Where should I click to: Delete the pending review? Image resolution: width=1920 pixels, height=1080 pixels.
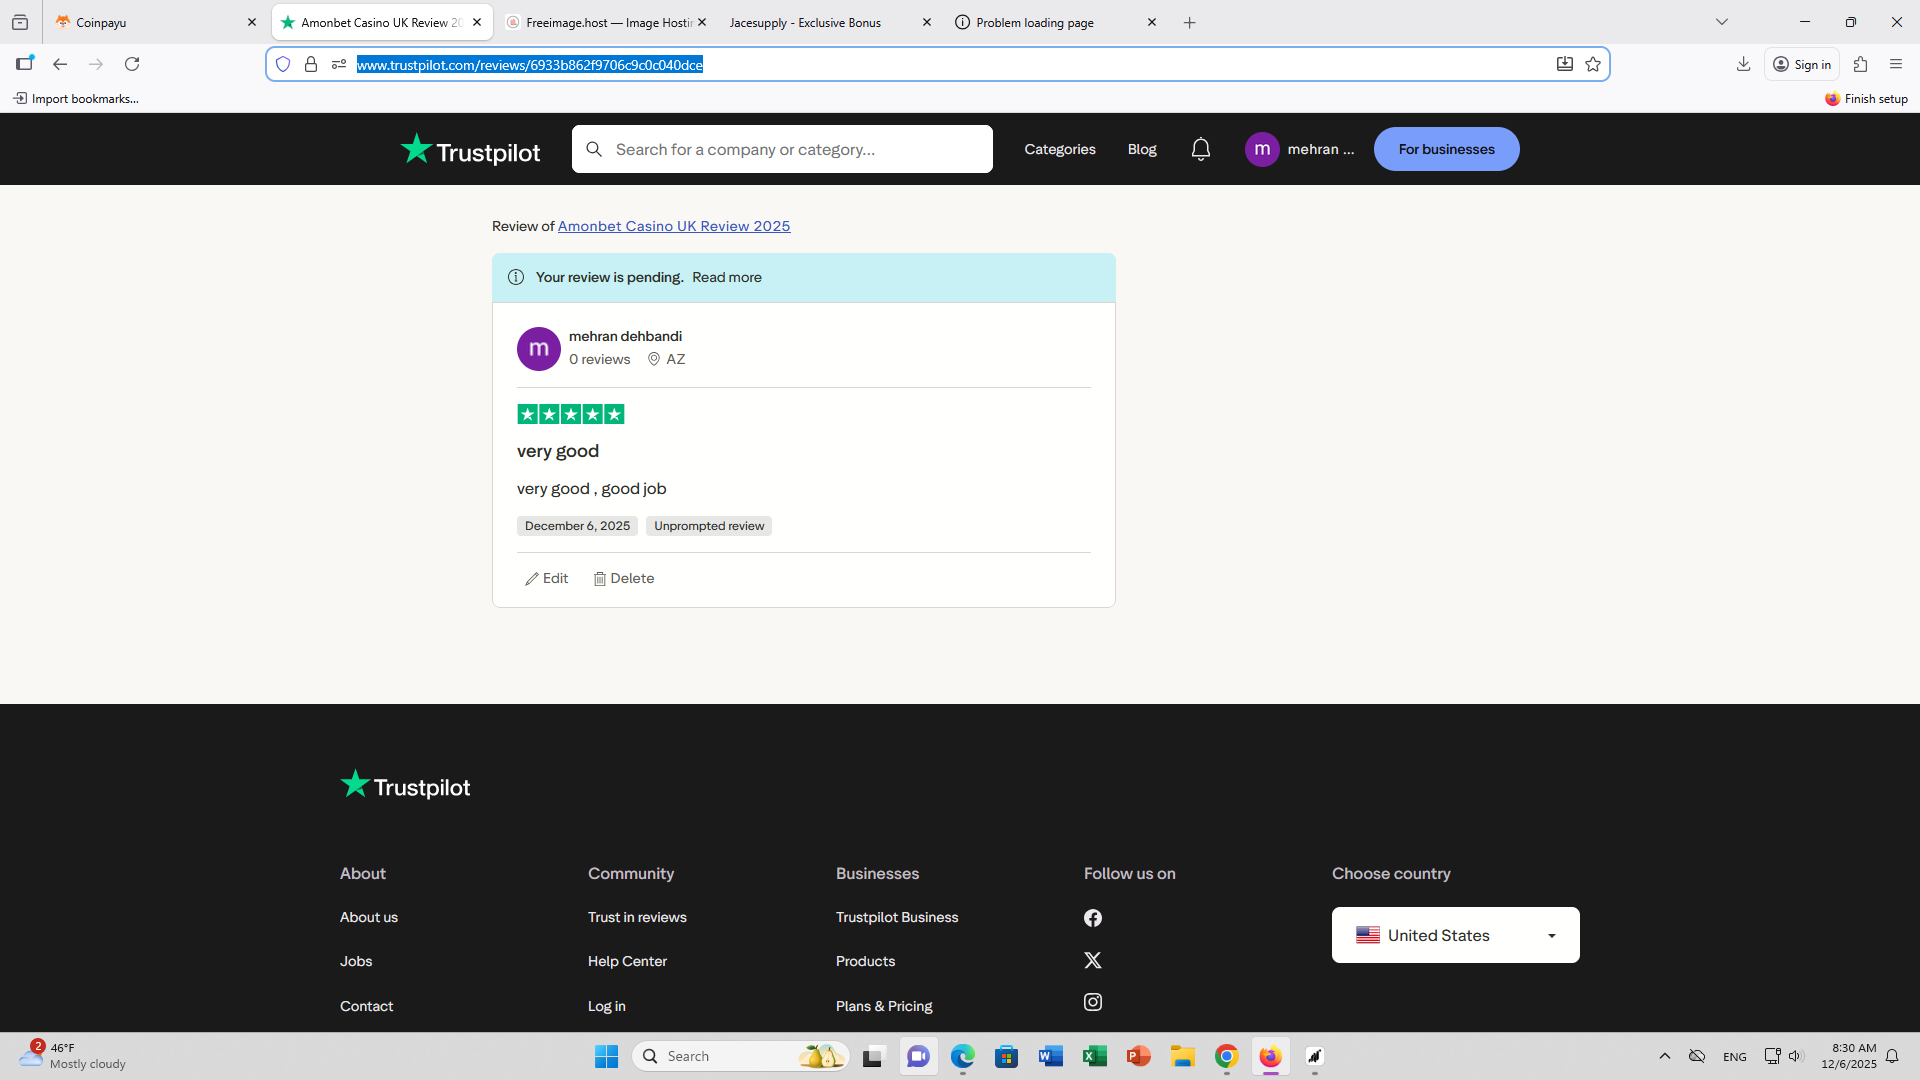[623, 579]
